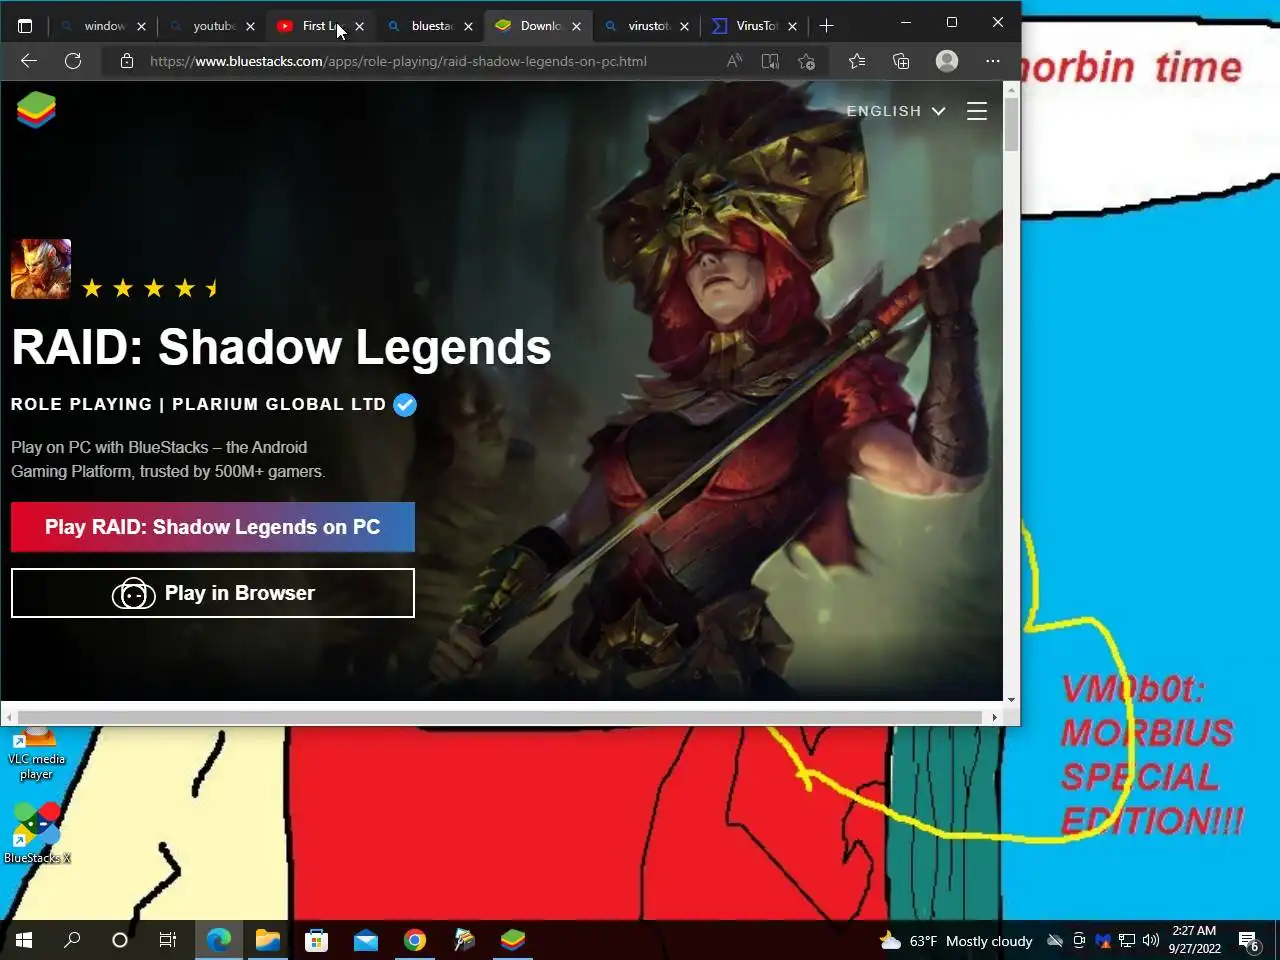Add this page to favorites
Viewport: 1280px width, 960px height.
[x=807, y=61]
